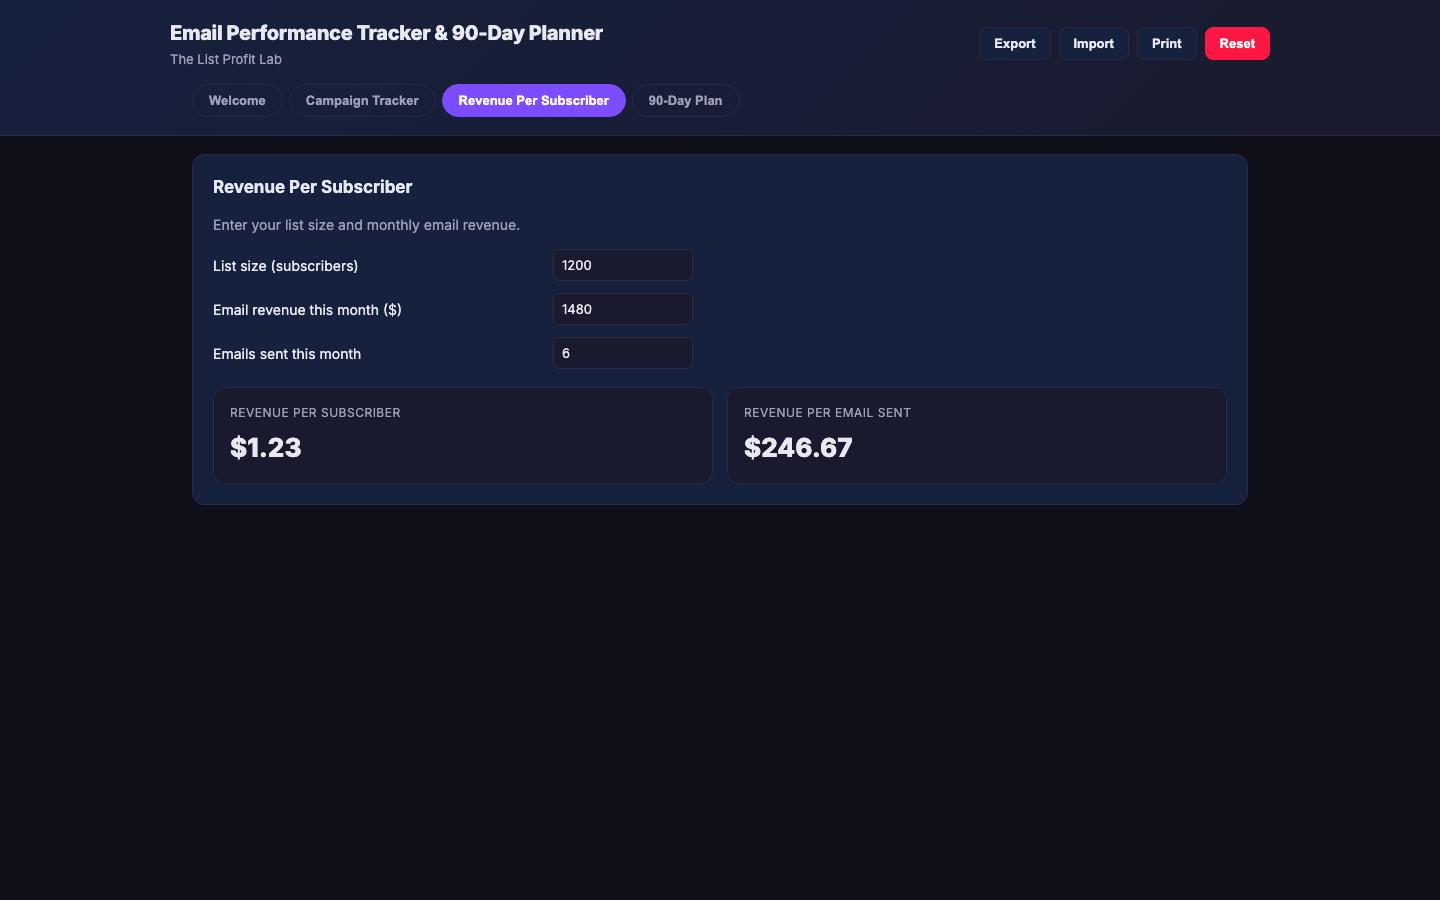Click the Import button
The height and width of the screenshot is (900, 1440).
click(x=1093, y=44)
